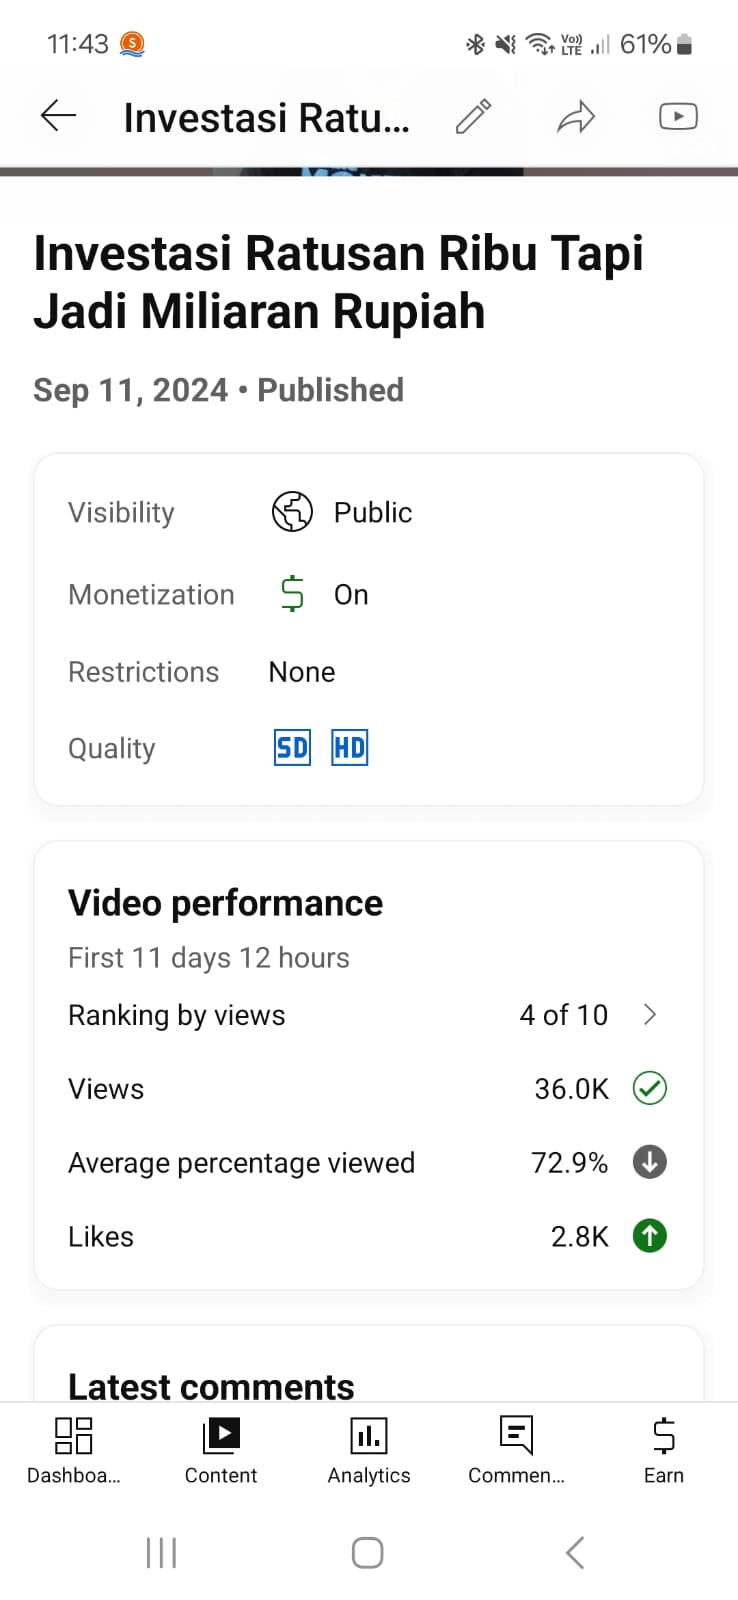Tap the share arrow icon

pos(576,117)
